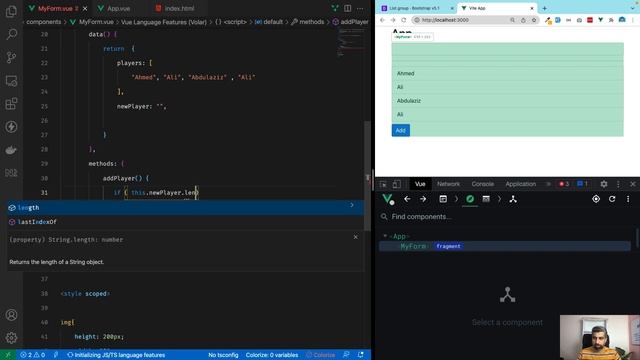This screenshot has height=360, width=640.
Task: Open the Vue devtools Timeline icon
Action: (x=486, y=199)
